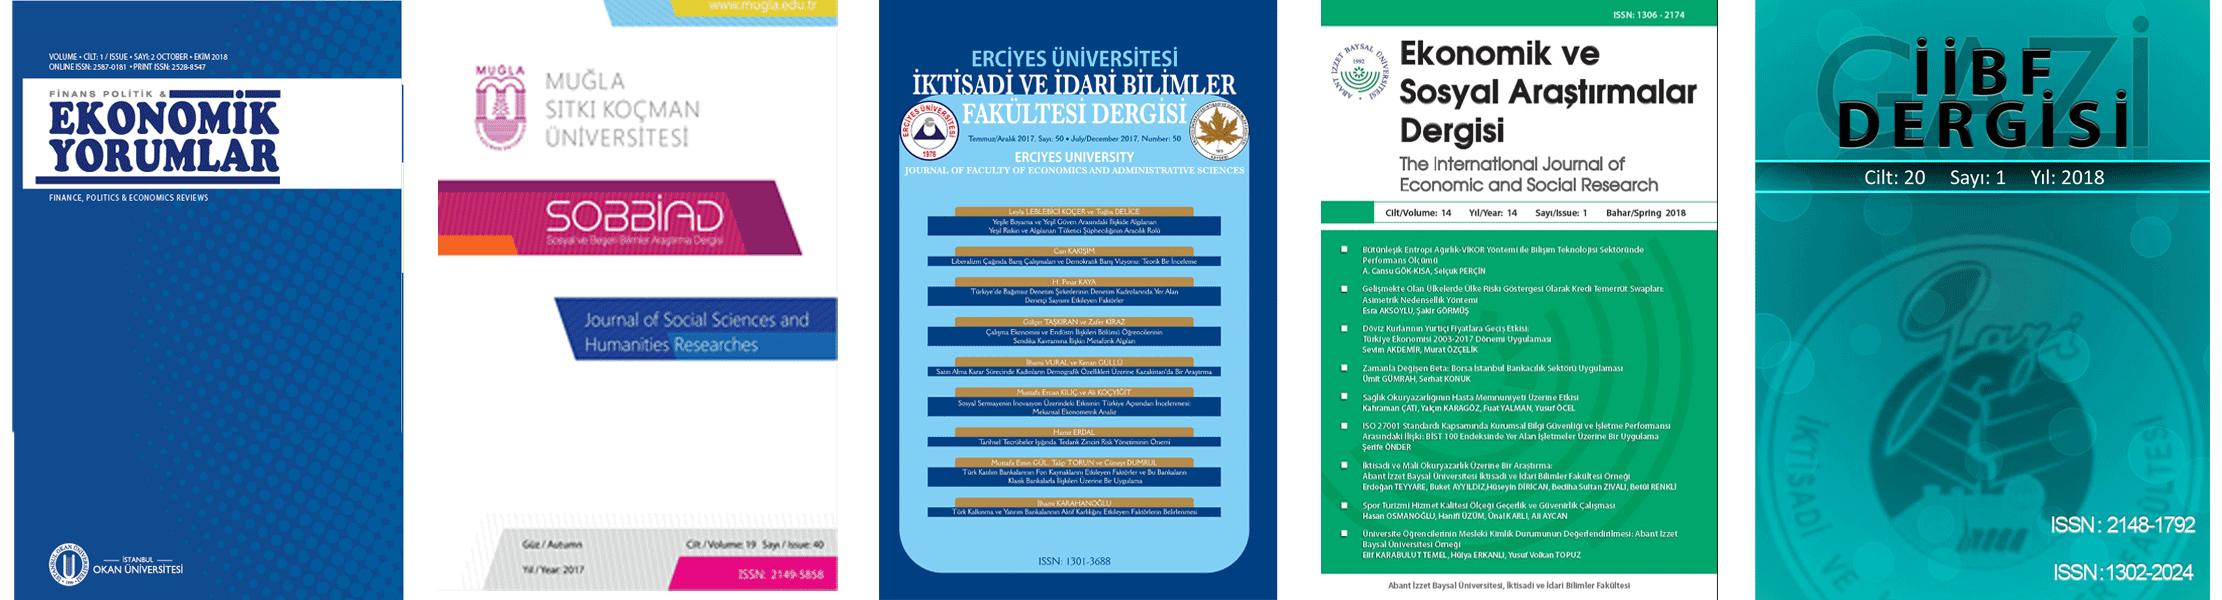2222x600 pixels.
Task: Click 'ISSN: 2149-5858' on pink band
Action: pos(781,575)
